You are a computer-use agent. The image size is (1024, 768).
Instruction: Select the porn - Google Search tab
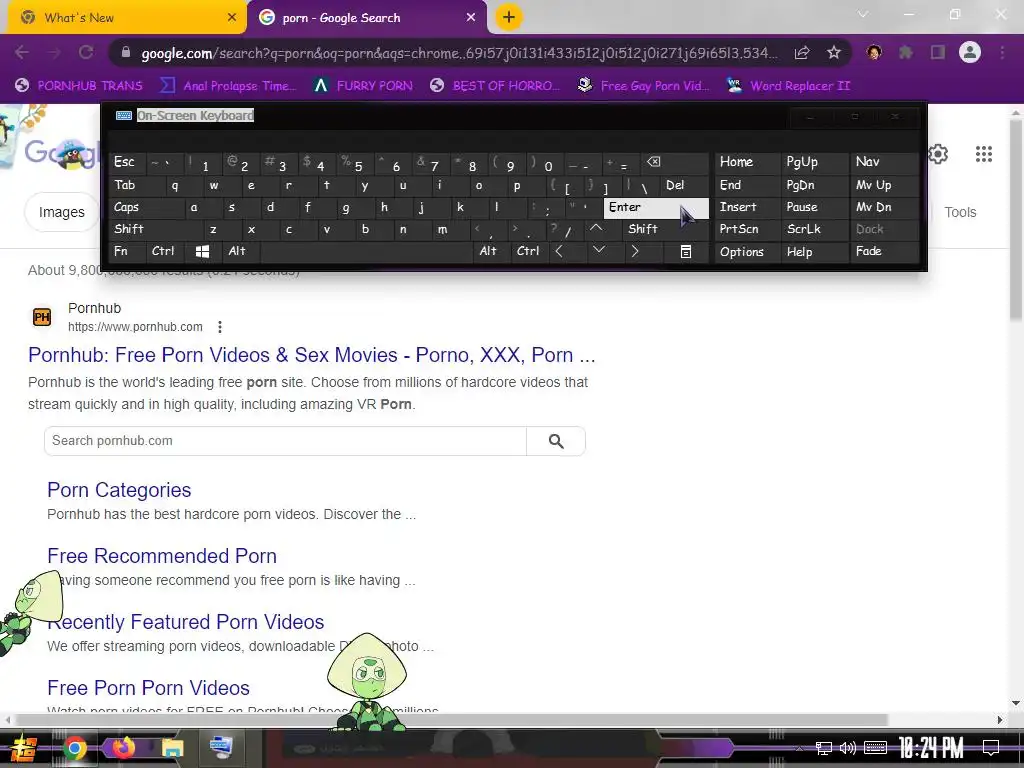click(366, 18)
